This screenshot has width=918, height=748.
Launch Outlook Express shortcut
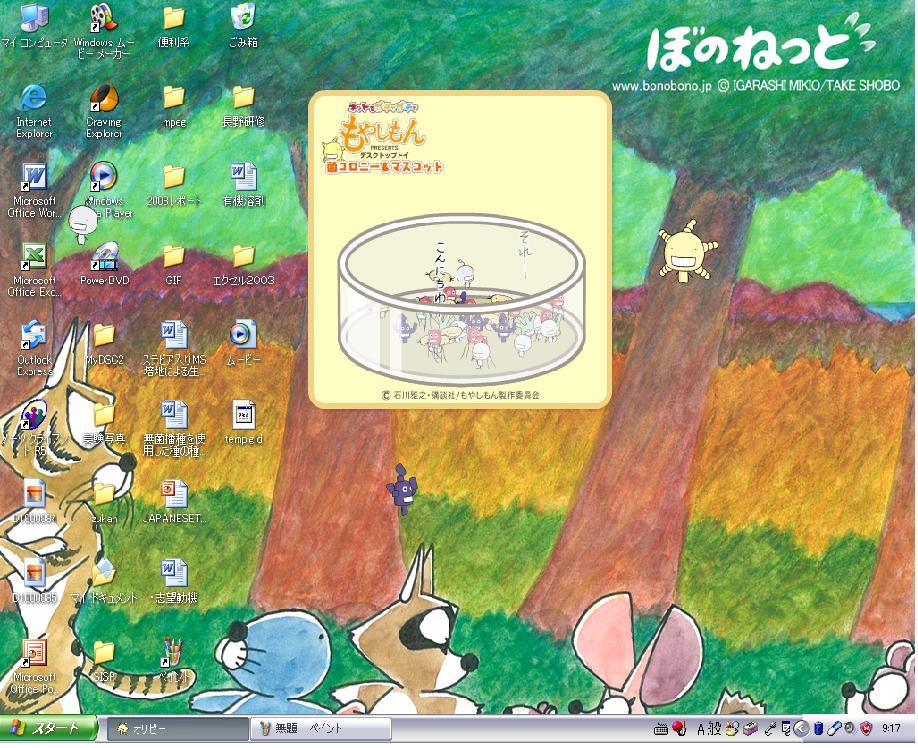(x=34, y=349)
